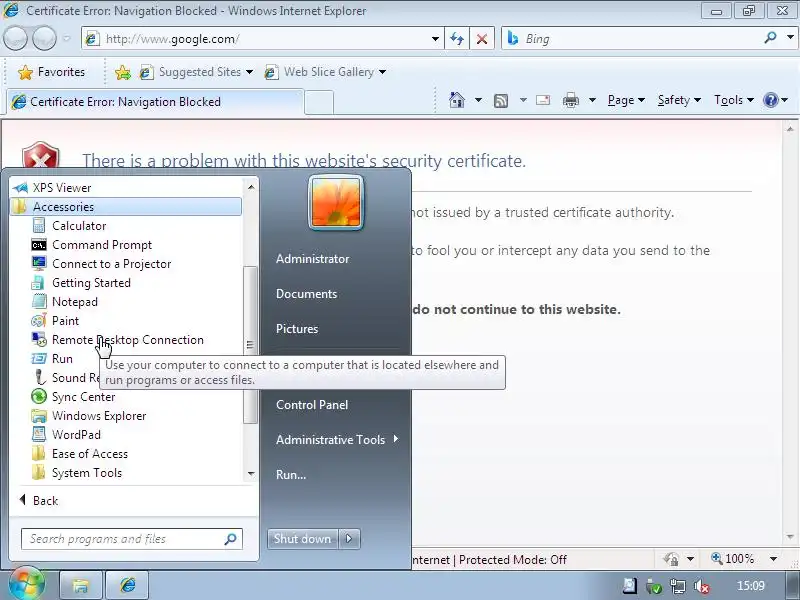800x600 pixels.
Task: Click the Read Mail toolbar icon
Action: (x=543, y=100)
